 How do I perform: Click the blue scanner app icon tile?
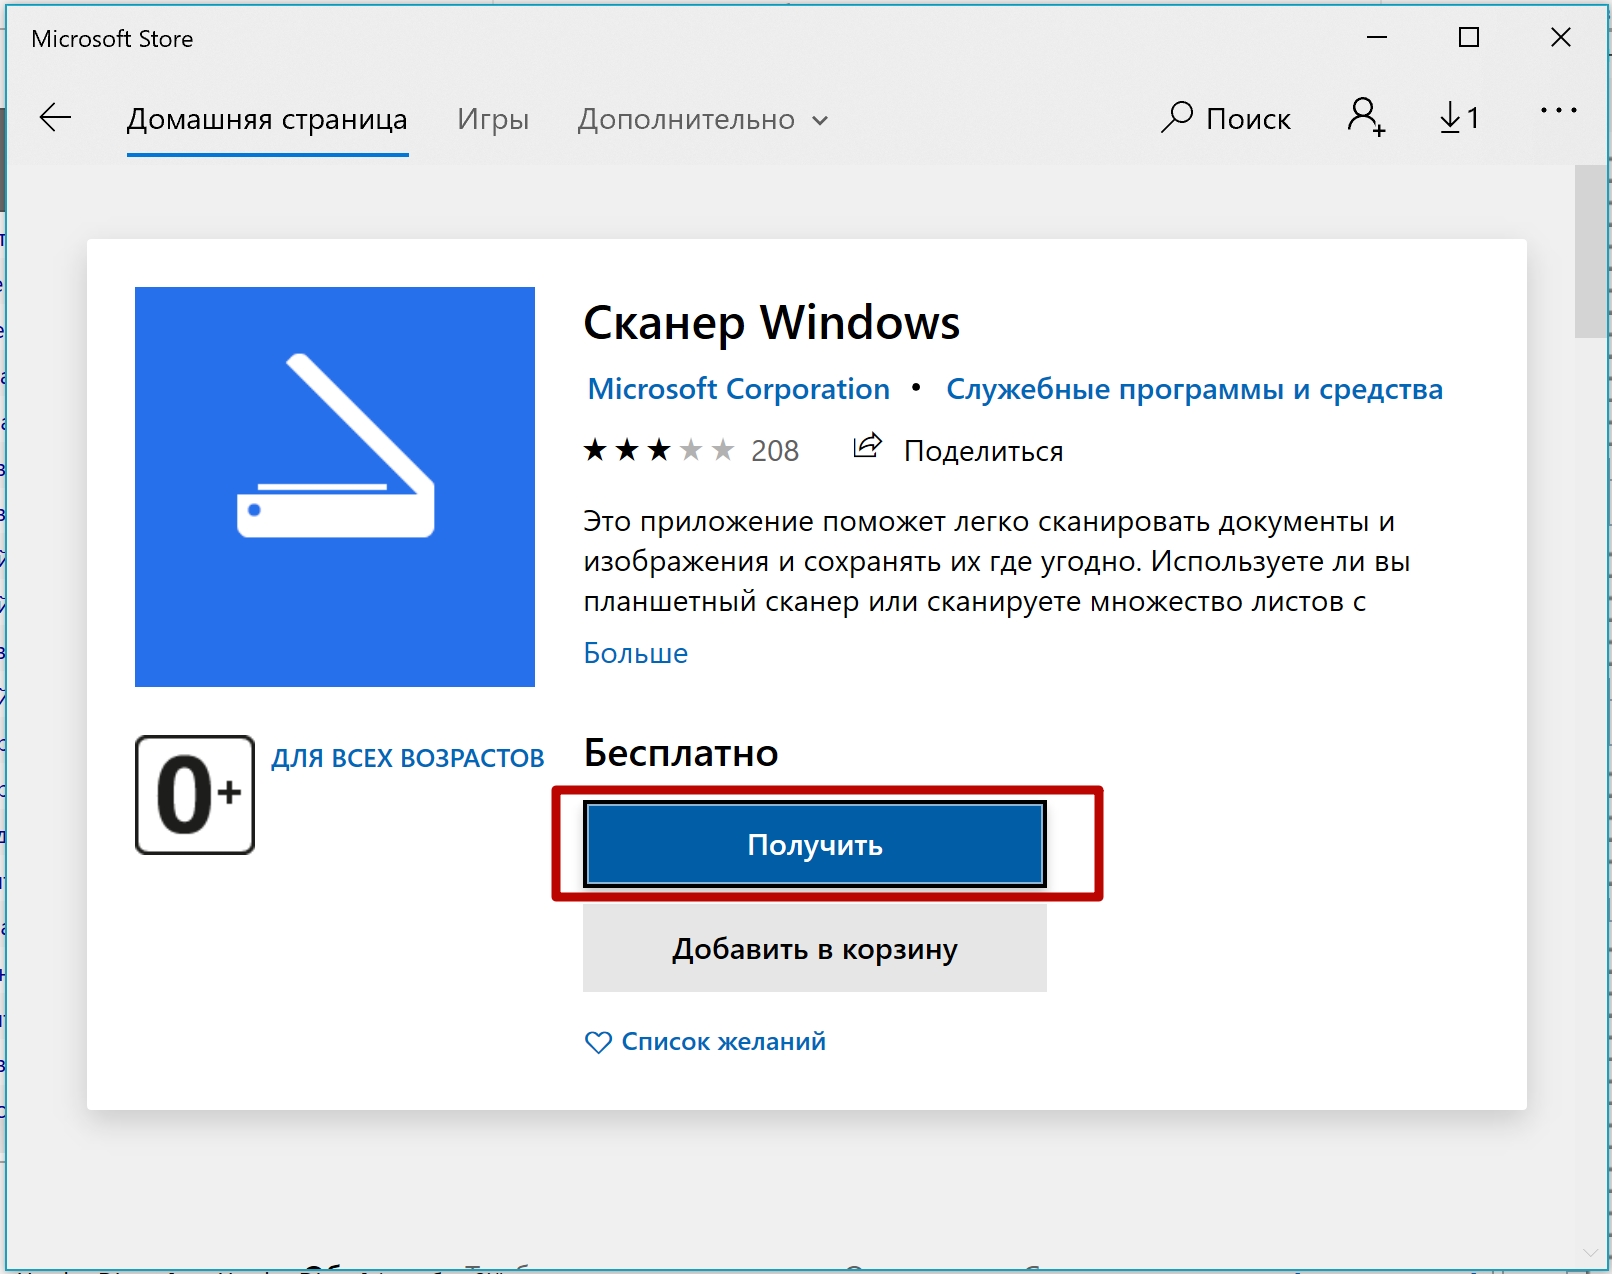click(334, 486)
